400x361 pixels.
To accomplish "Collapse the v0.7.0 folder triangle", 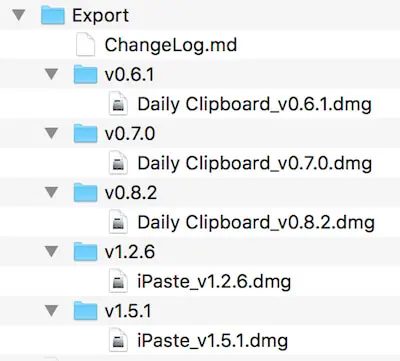I will tap(52, 134).
